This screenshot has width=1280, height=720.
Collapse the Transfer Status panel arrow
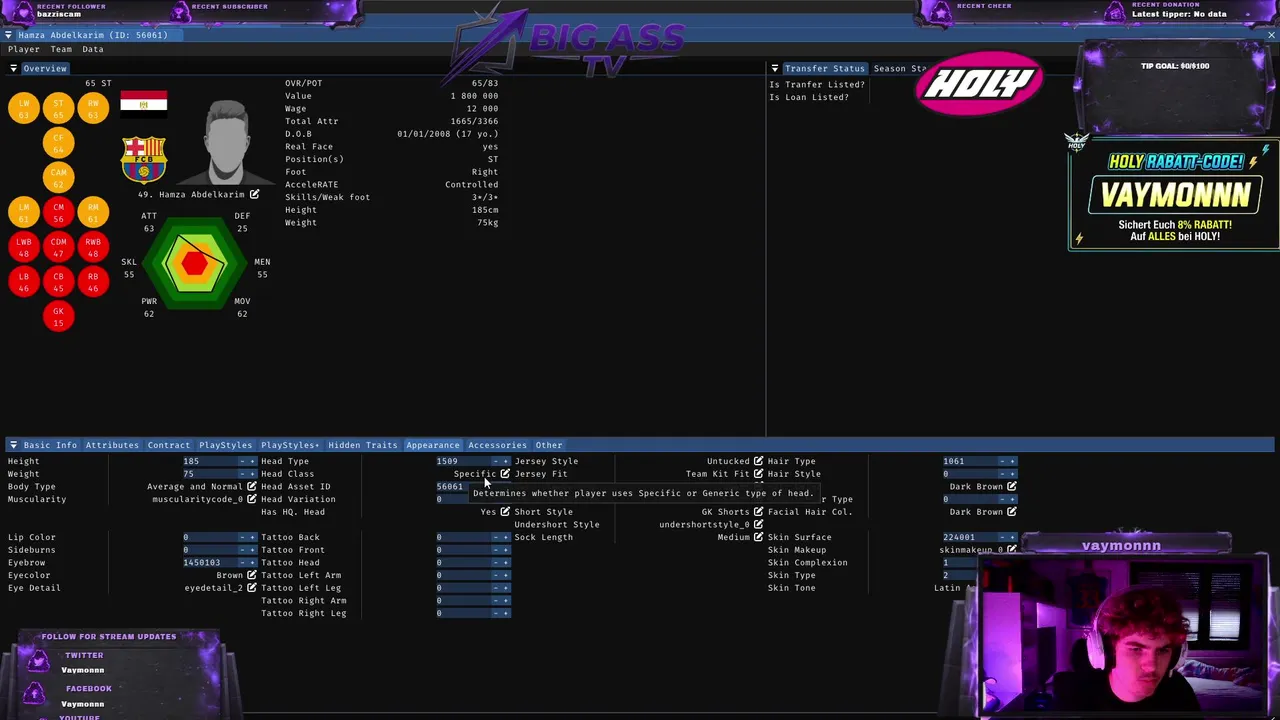coord(775,69)
